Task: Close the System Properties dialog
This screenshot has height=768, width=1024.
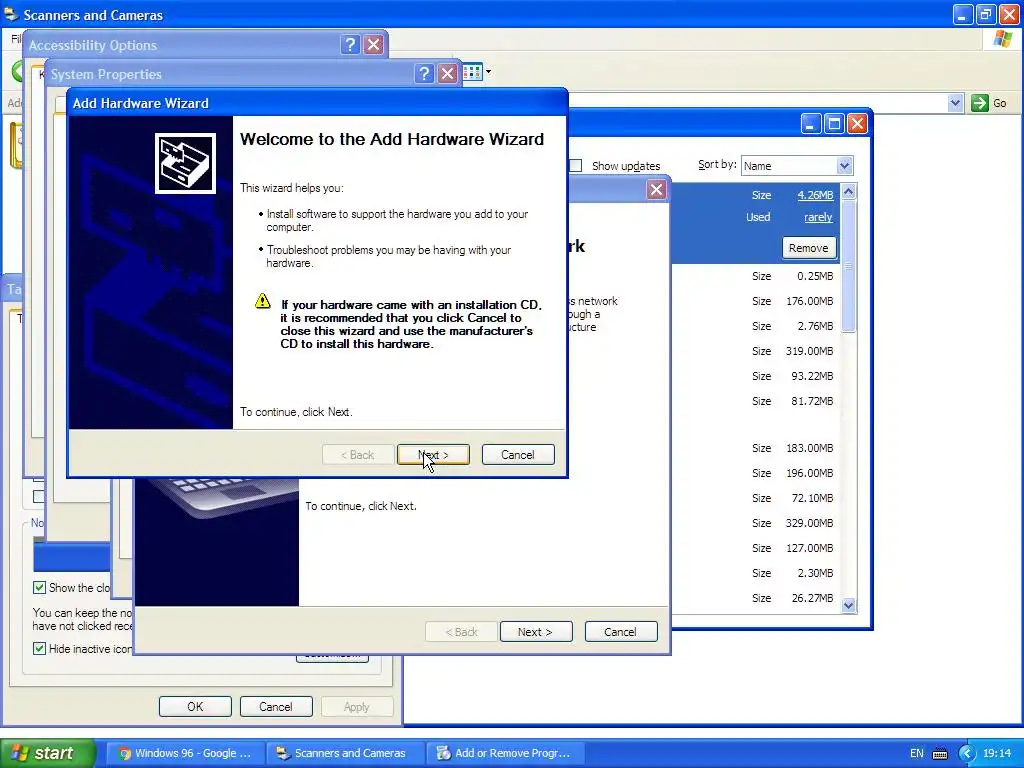Action: (x=447, y=73)
